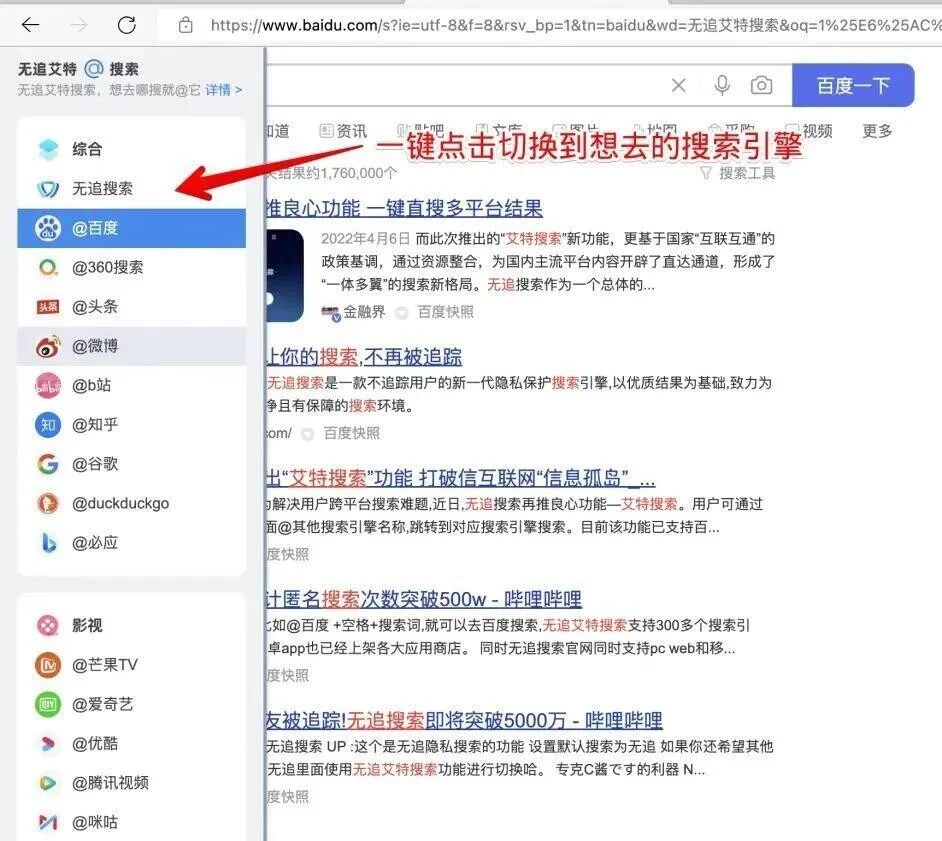Image resolution: width=942 pixels, height=841 pixels.
Task: Switch to @优酷 search
Action: click(131, 744)
